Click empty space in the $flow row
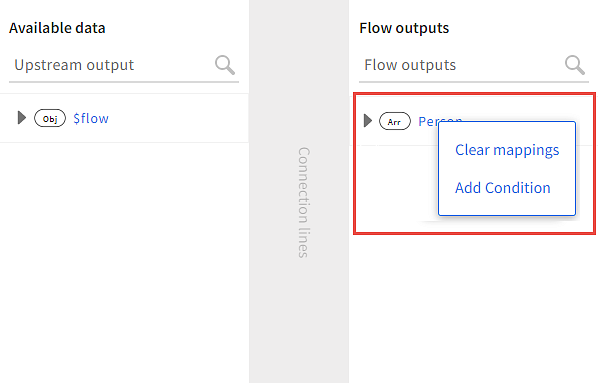598x383 pixels. coord(179,118)
